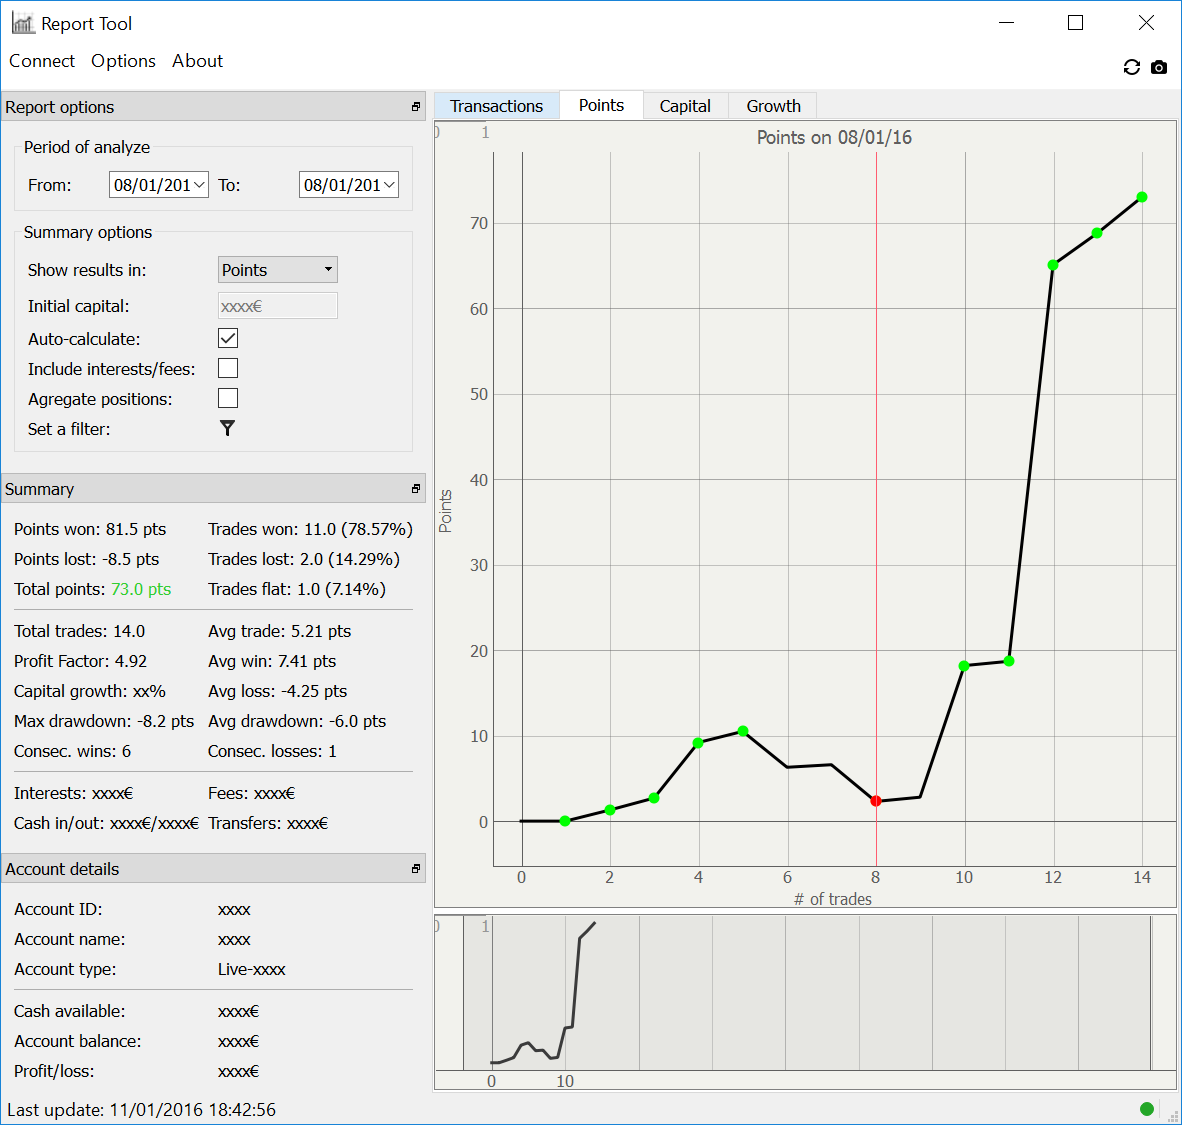Image resolution: width=1182 pixels, height=1125 pixels.
Task: Toggle the Auto-calculate checkbox
Action: coord(228,338)
